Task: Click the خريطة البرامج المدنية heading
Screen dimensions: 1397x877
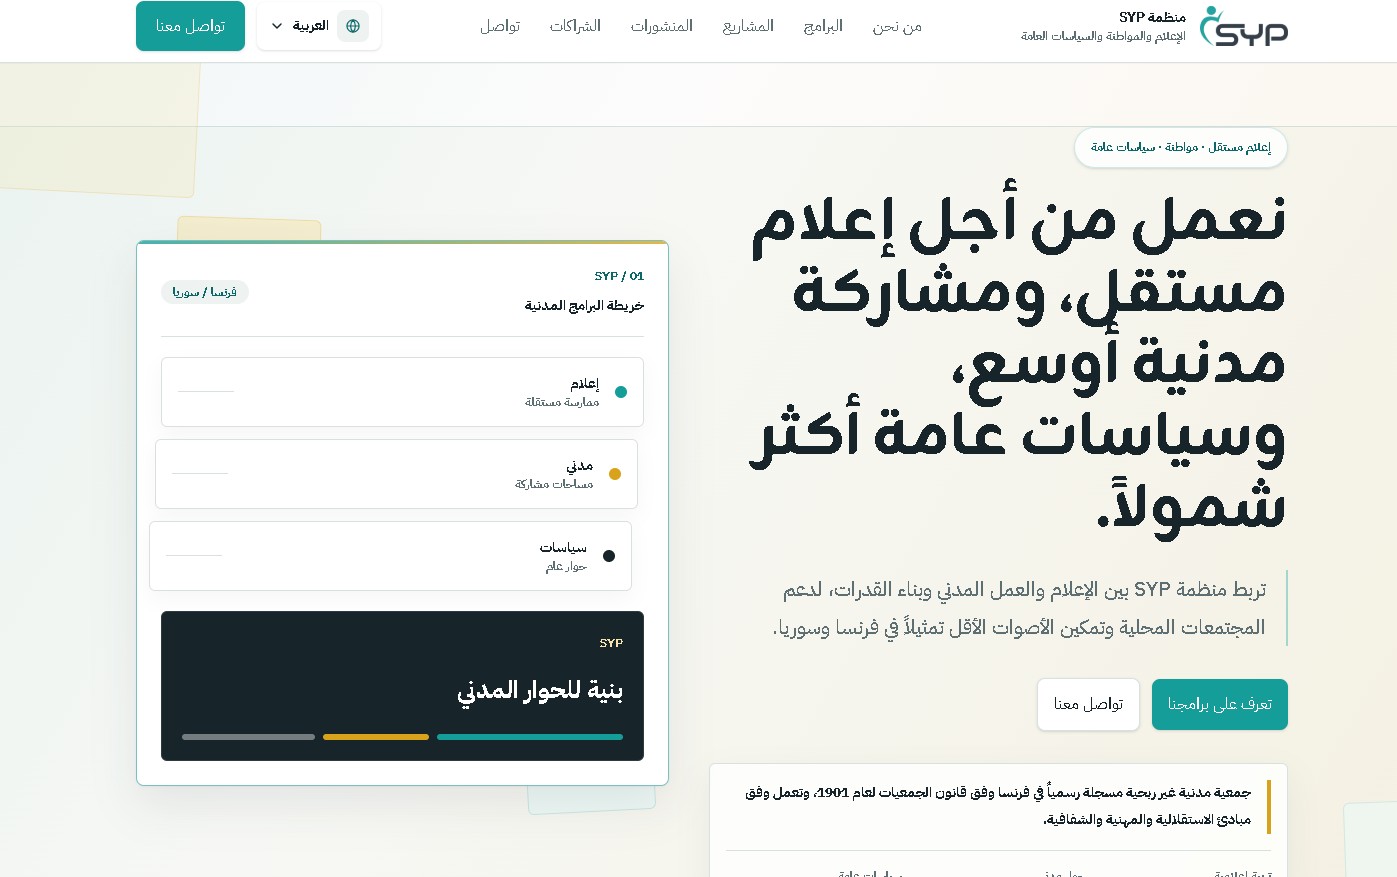Action: (x=584, y=305)
